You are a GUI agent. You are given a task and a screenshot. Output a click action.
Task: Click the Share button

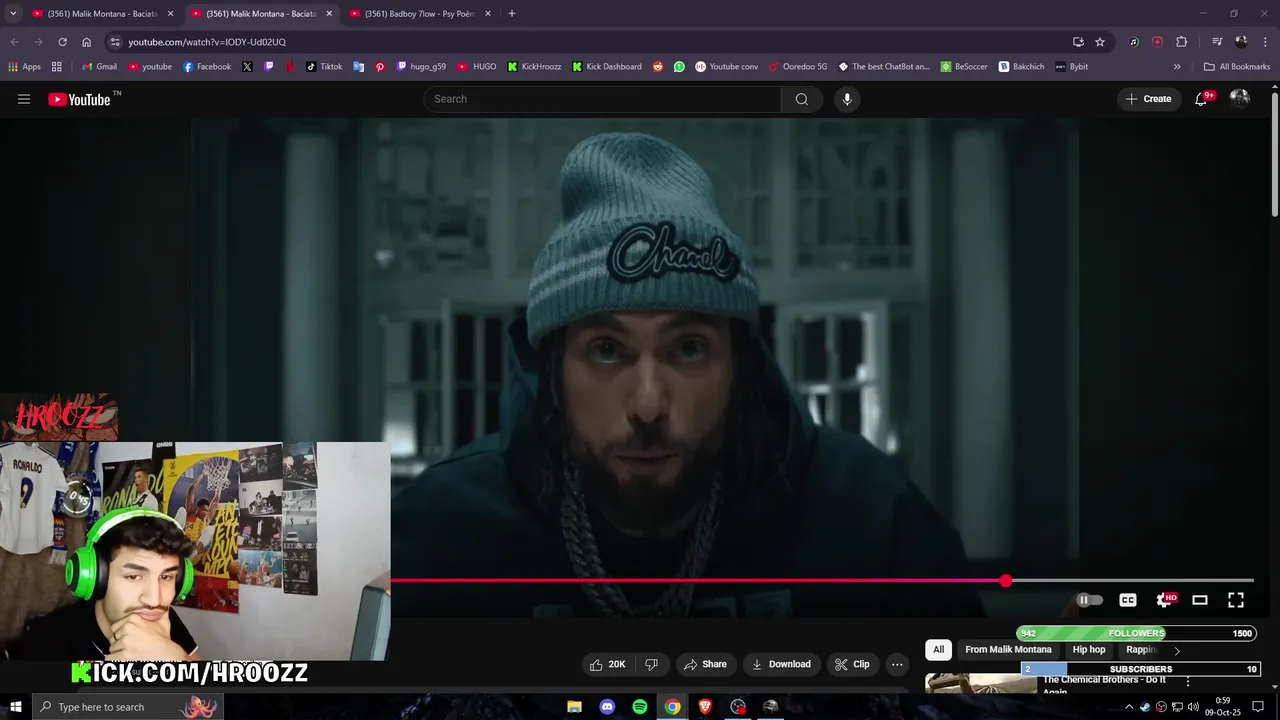(705, 664)
